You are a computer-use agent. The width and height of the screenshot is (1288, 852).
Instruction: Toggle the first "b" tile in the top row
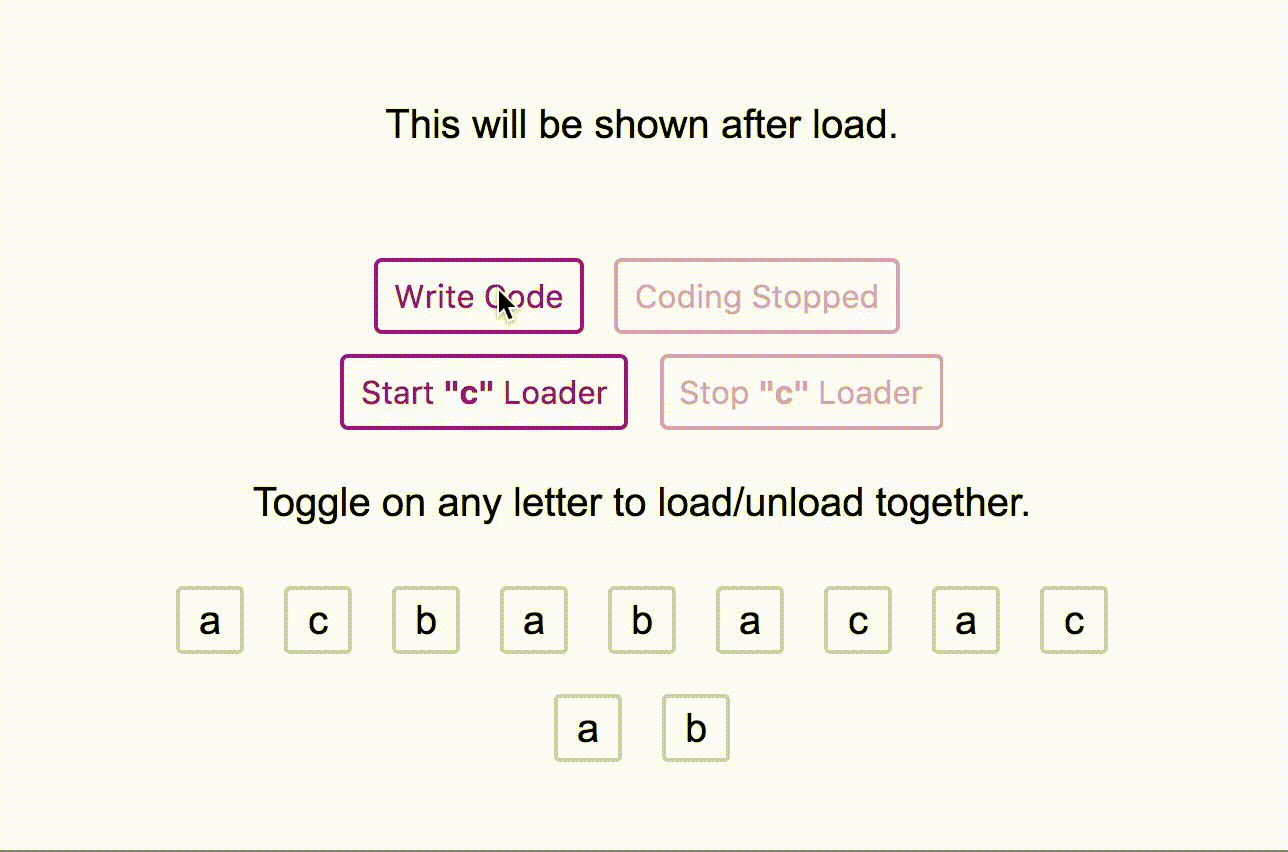tap(425, 620)
